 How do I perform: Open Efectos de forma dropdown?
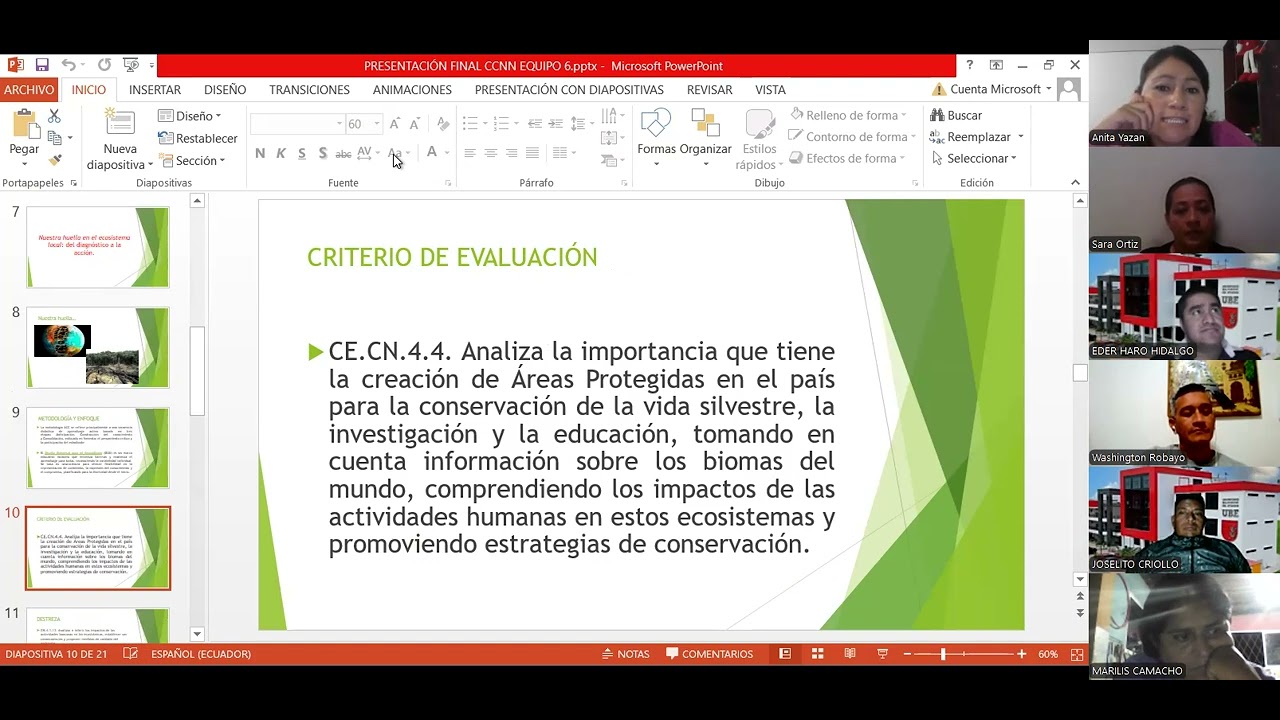(846, 158)
